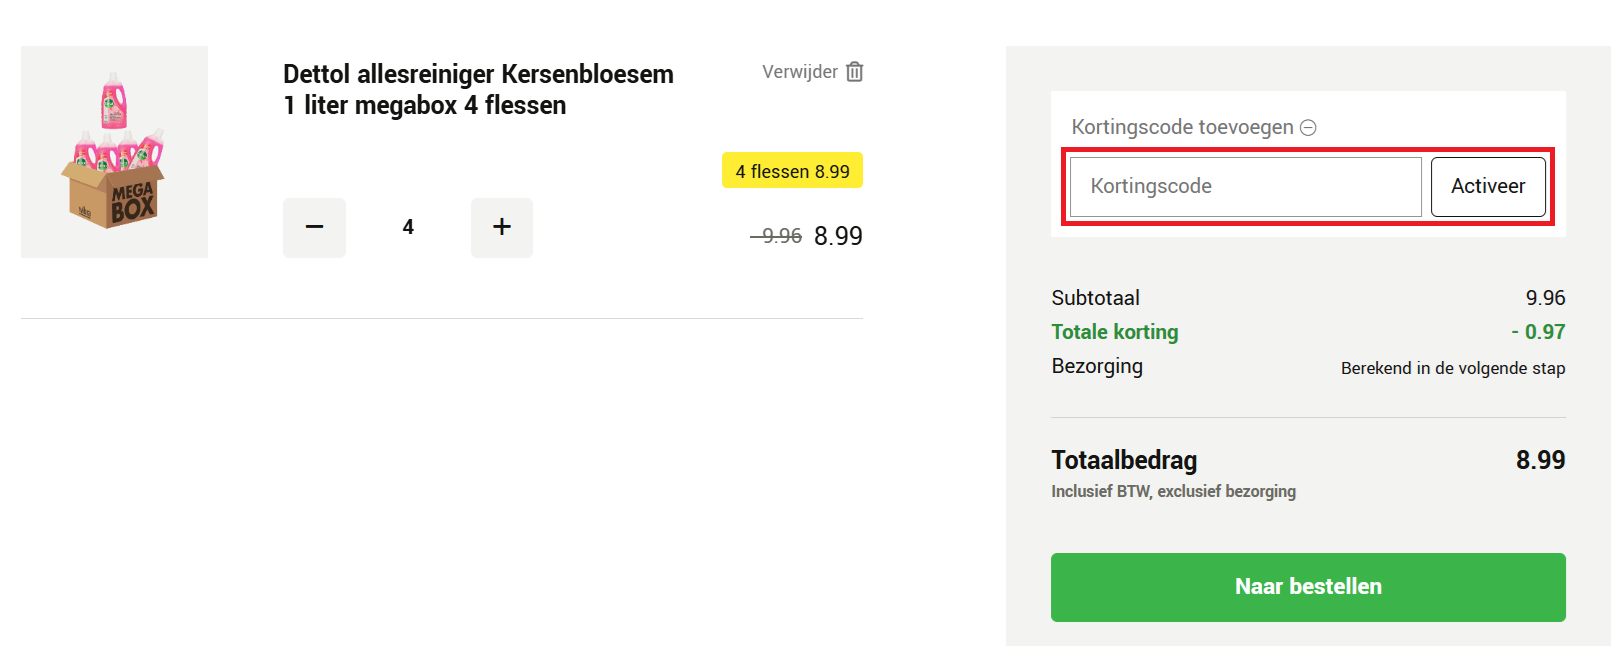Click the green Totale korting label

(1114, 331)
